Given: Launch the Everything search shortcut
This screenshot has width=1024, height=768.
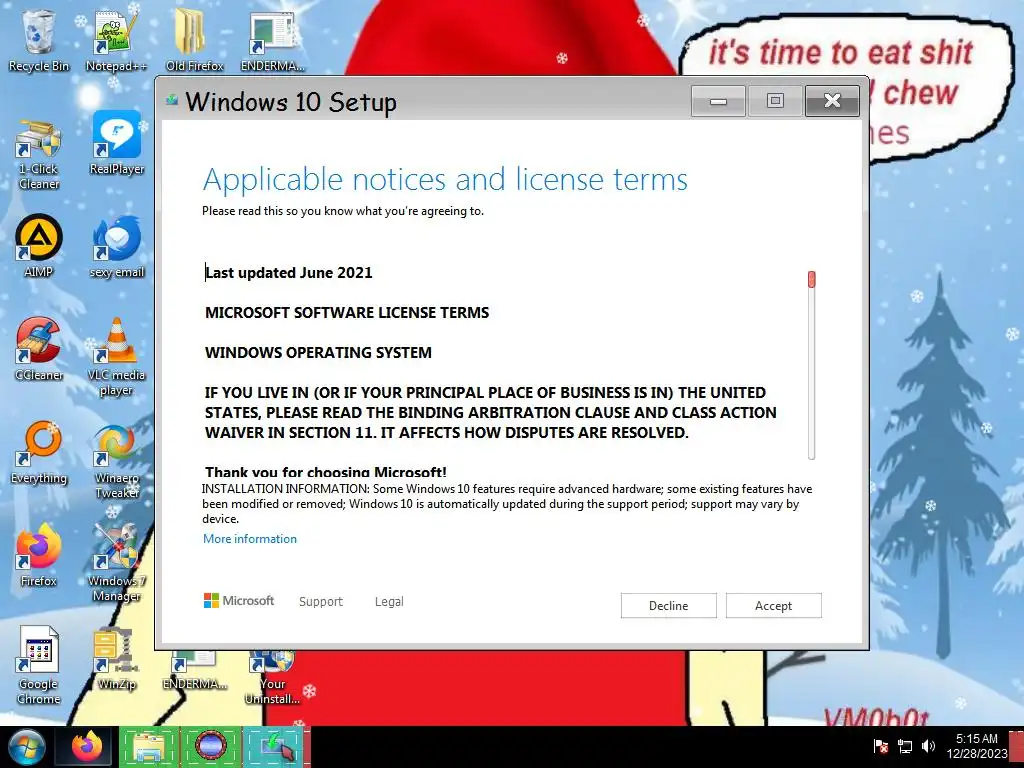Looking at the screenshot, I should (39, 452).
